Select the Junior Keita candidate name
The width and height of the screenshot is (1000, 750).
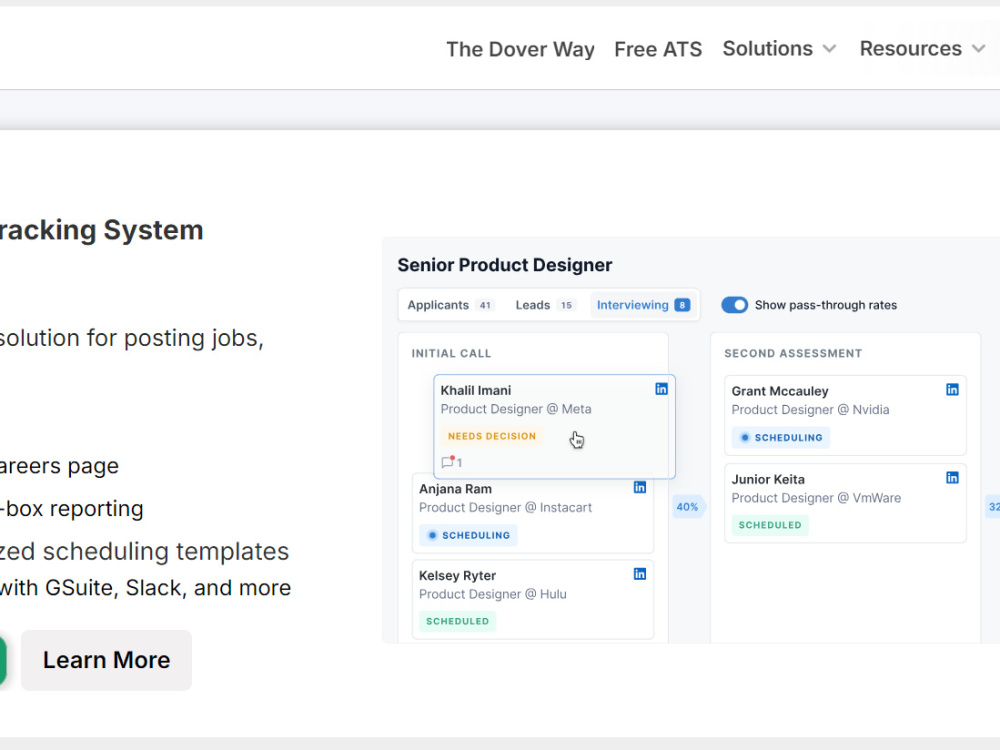[x=768, y=479]
